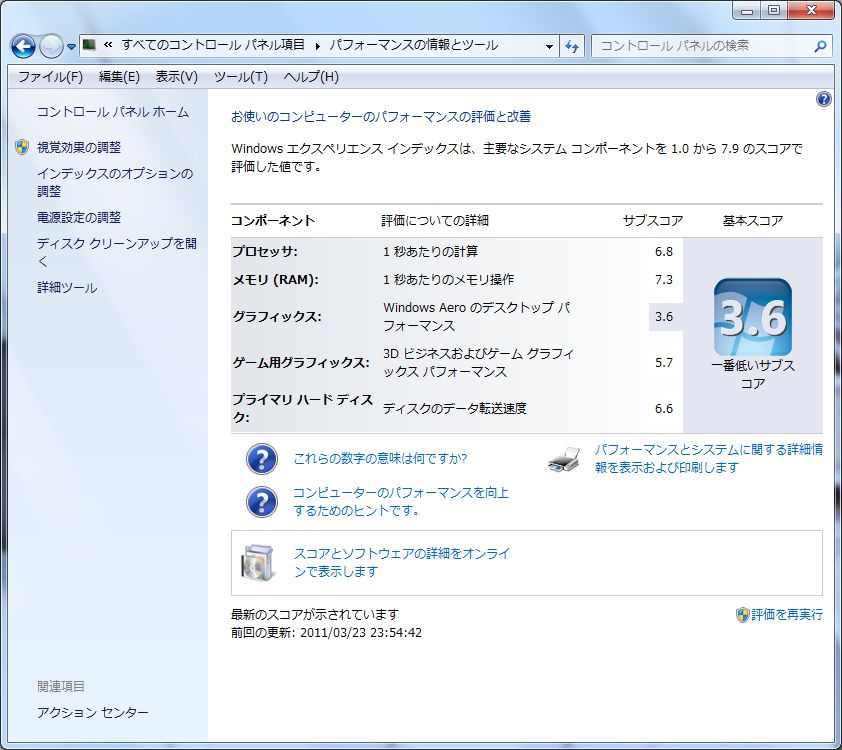Open スコアとソフトウェアの詳細をオンラインで表示します link
Screen dimensions: 842x750
(401, 562)
